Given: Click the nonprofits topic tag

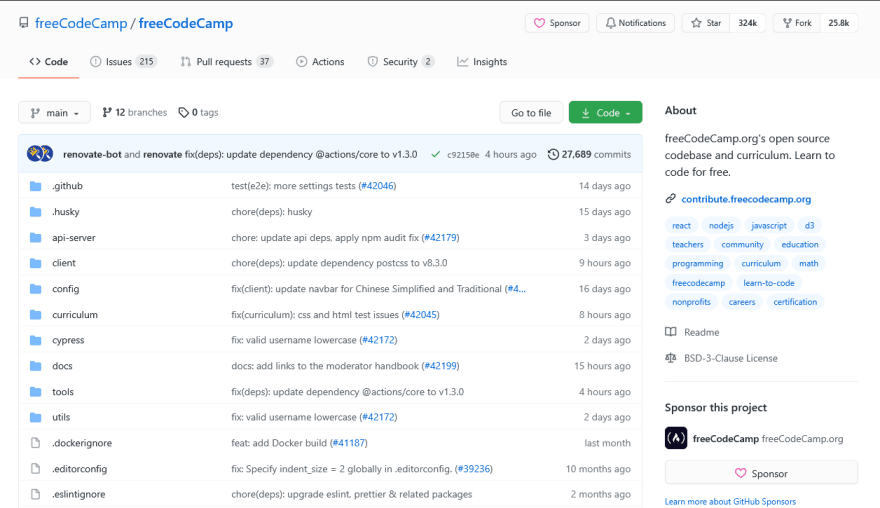Looking at the screenshot, I should tap(691, 301).
